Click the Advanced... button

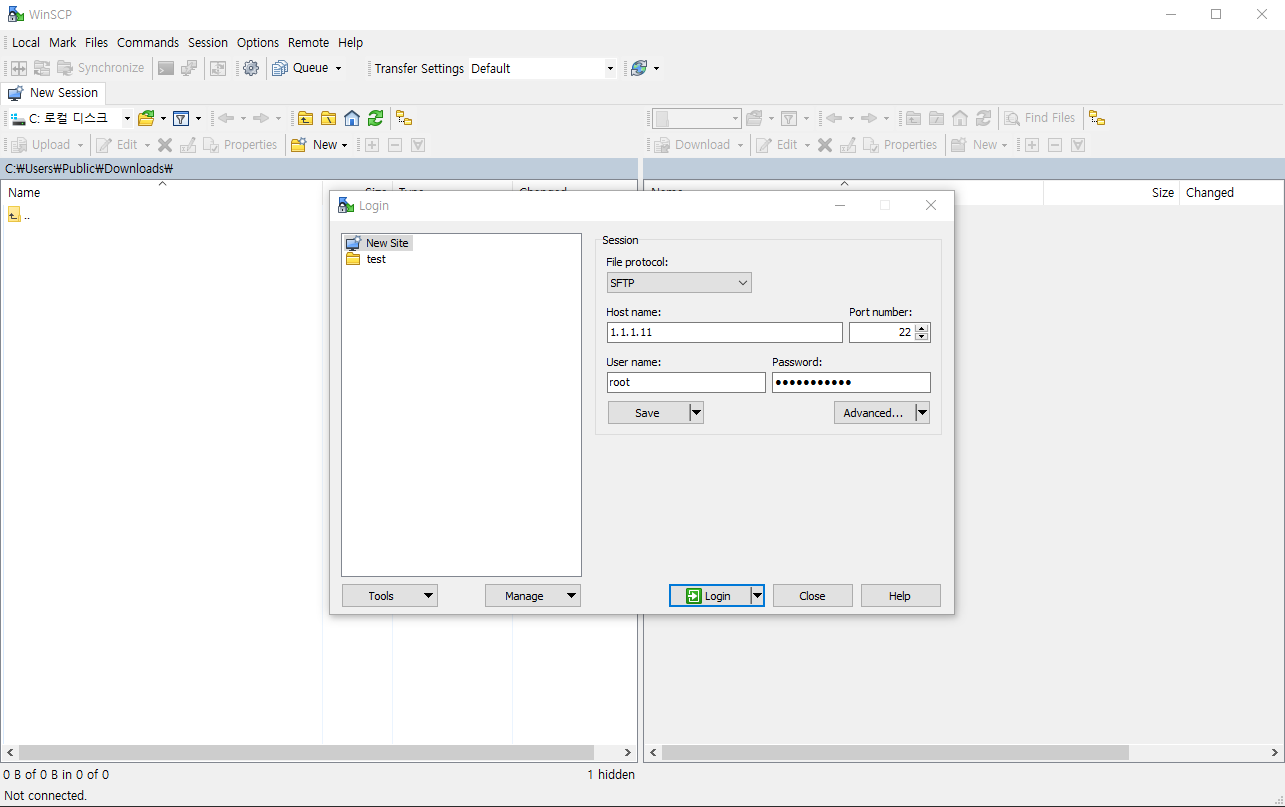(x=874, y=413)
